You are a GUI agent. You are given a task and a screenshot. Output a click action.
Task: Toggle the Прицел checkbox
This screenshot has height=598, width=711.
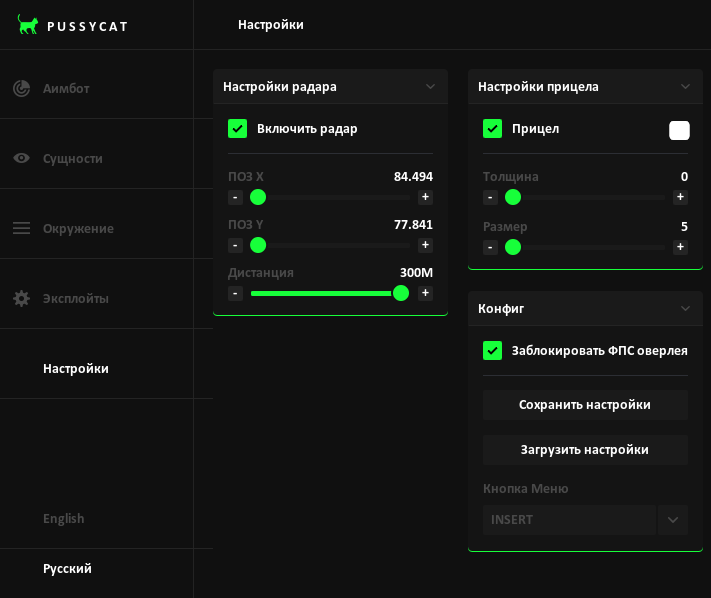click(x=492, y=128)
